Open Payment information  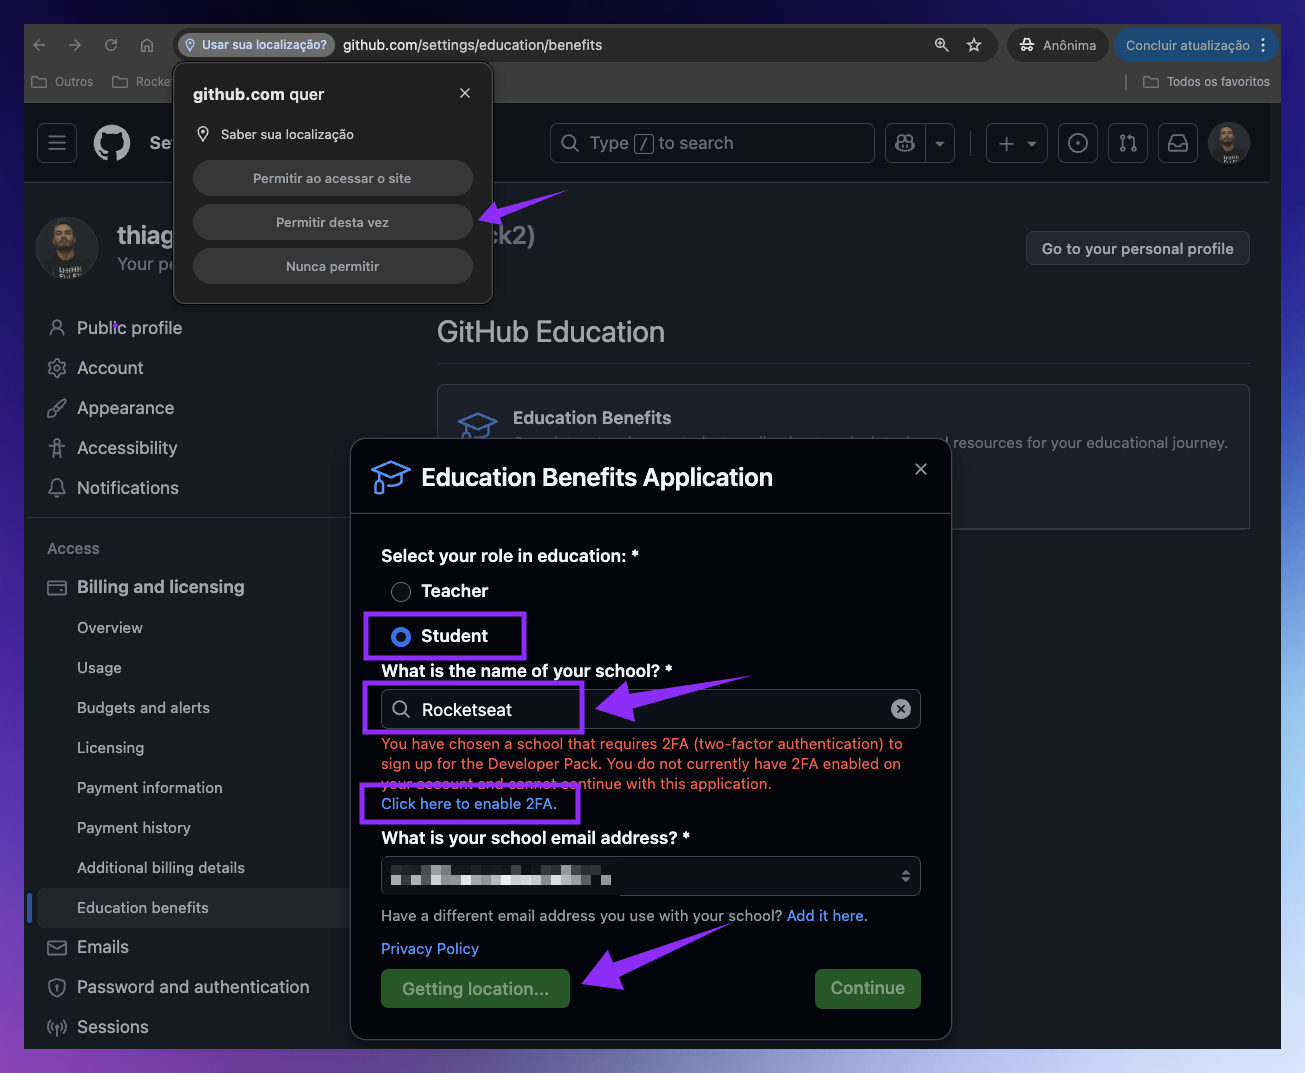150,788
